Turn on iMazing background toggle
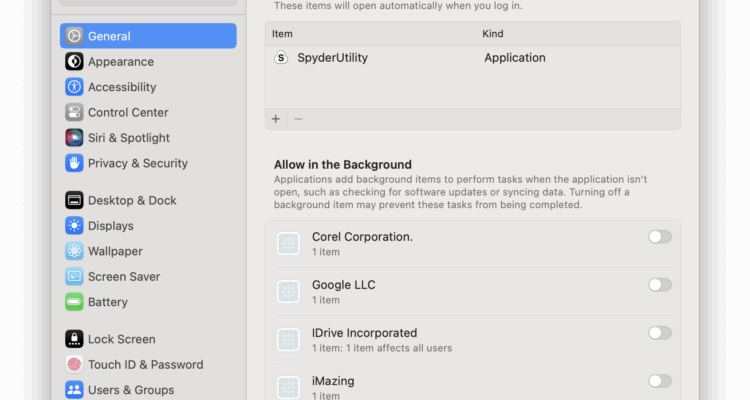750x400 pixels. click(x=660, y=381)
